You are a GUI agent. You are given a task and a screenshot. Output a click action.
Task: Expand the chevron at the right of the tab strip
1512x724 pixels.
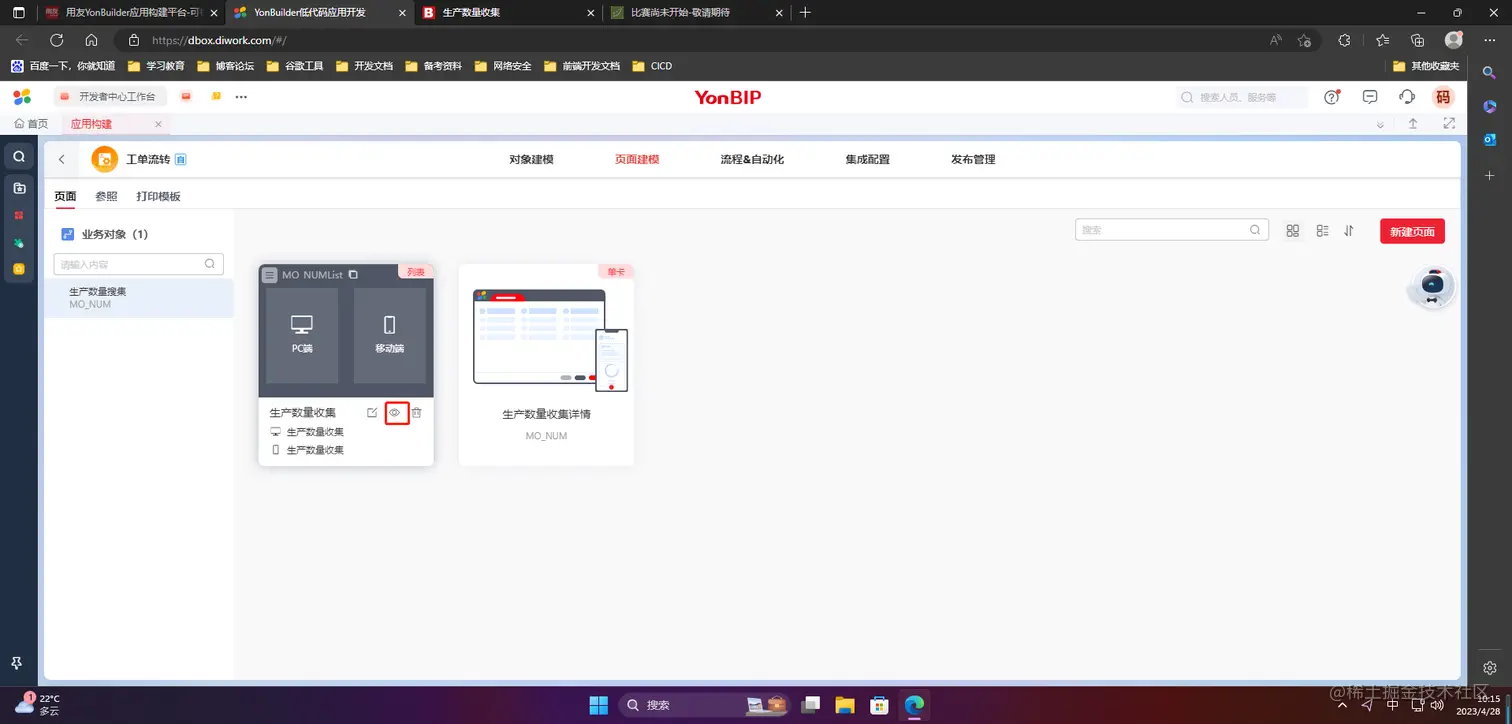[1380, 123]
